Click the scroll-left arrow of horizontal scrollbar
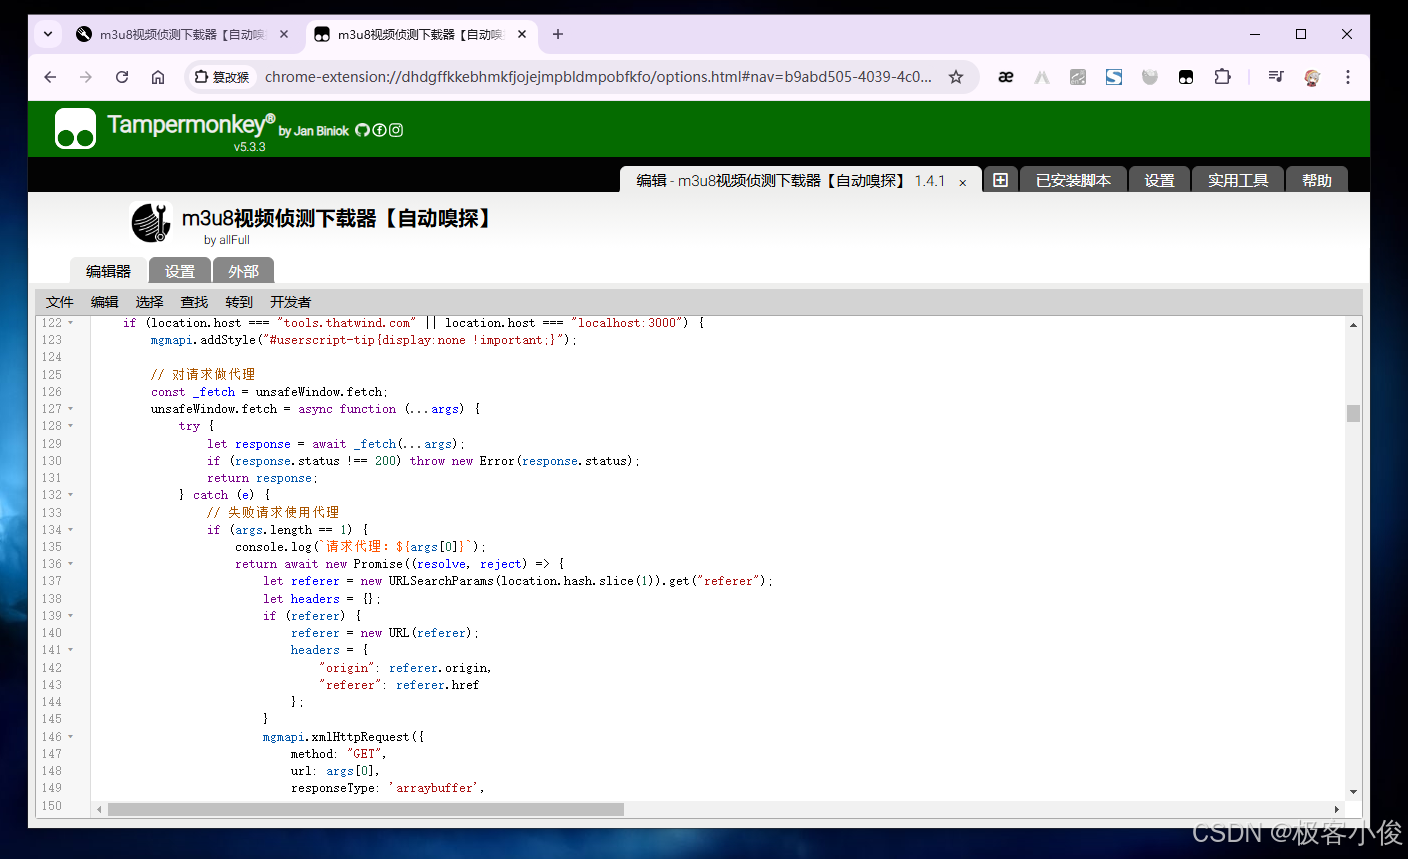The width and height of the screenshot is (1408, 859). [x=99, y=809]
